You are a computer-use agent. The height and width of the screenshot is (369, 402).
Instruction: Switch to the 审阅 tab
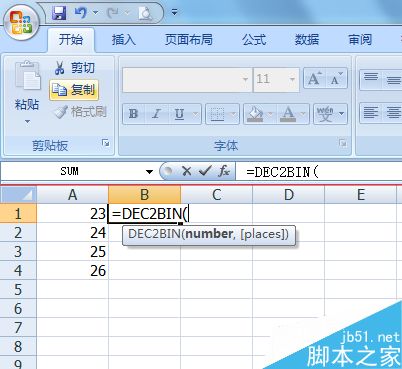pyautogui.click(x=360, y=40)
